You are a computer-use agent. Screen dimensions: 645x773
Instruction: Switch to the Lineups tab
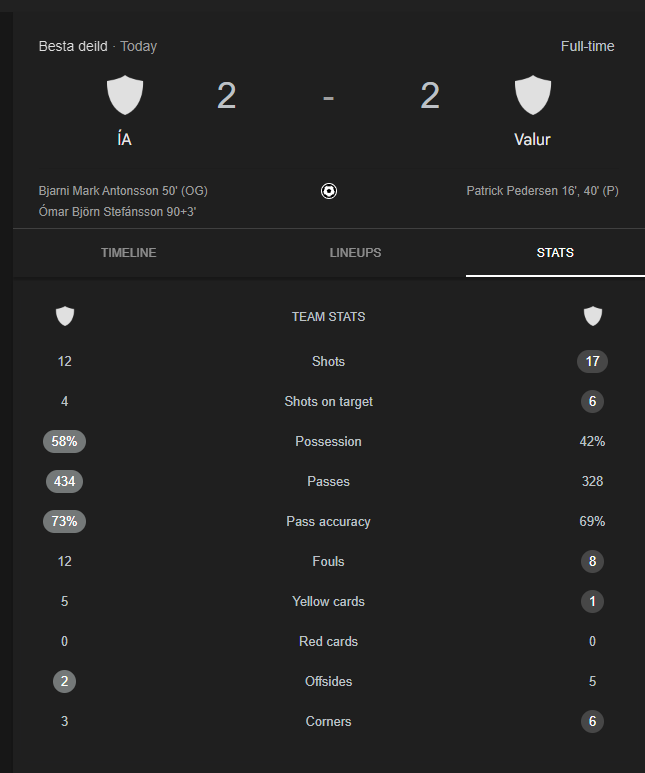click(x=355, y=253)
